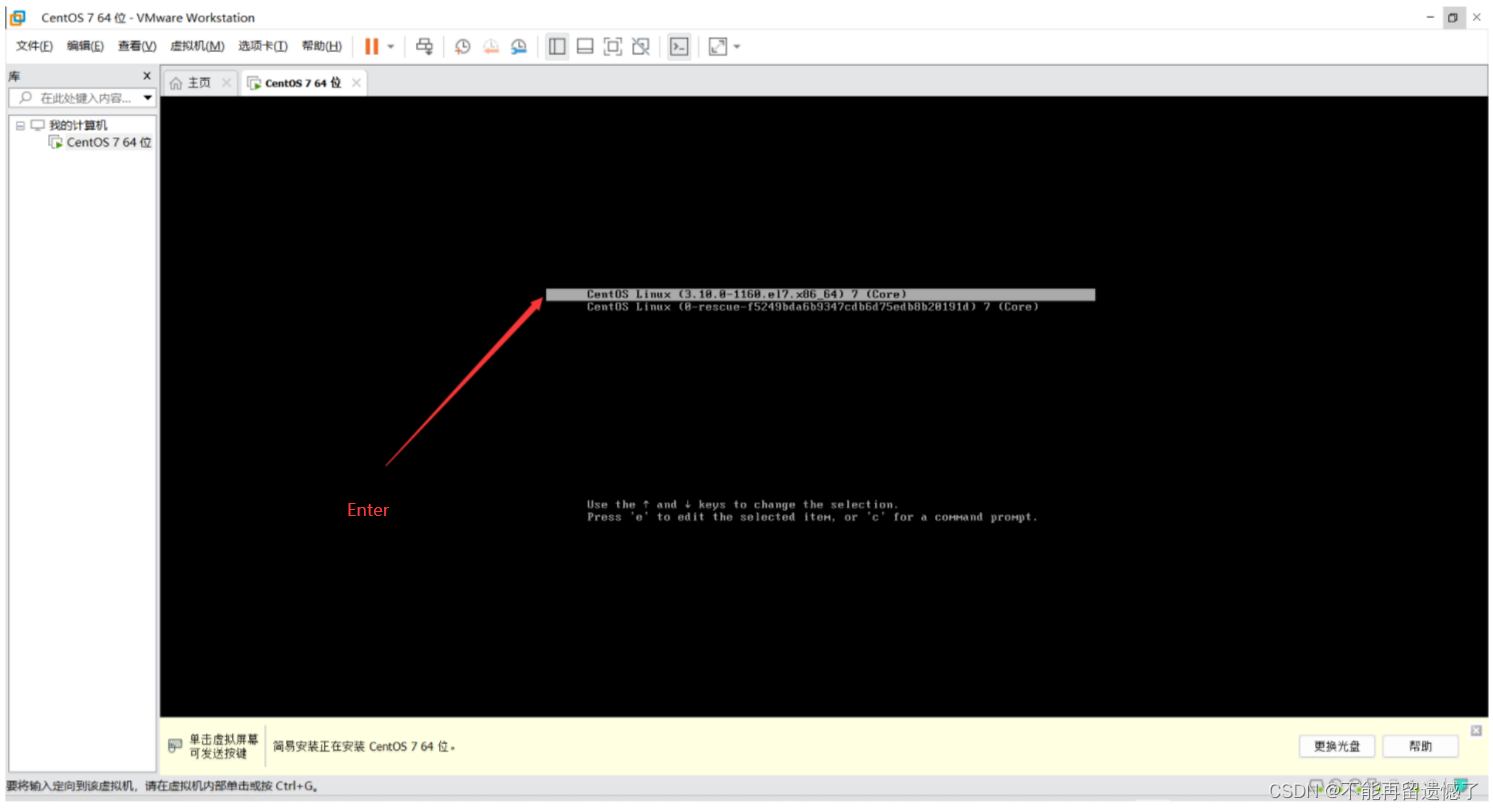Open the 虚拟机(M) menu

click(x=197, y=46)
